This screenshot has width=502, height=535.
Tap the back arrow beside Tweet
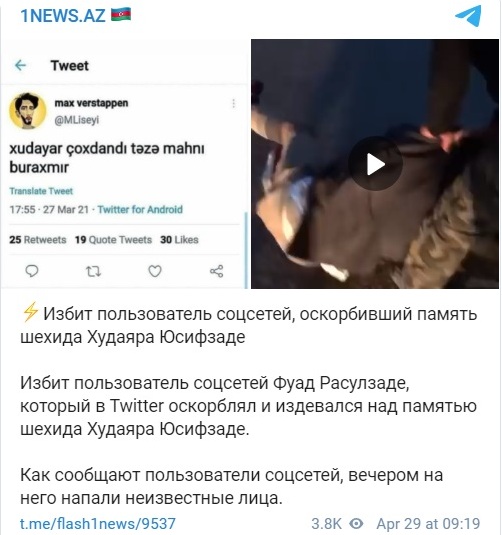coord(20,65)
